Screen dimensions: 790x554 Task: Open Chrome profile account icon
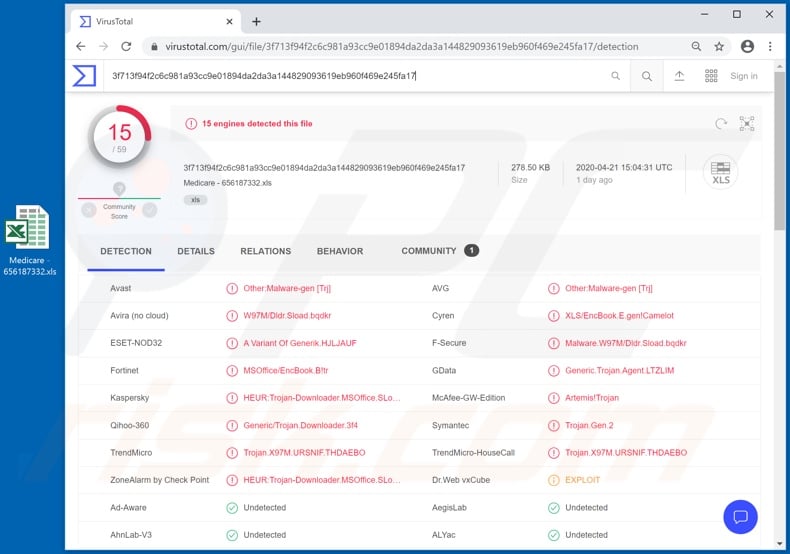(747, 46)
